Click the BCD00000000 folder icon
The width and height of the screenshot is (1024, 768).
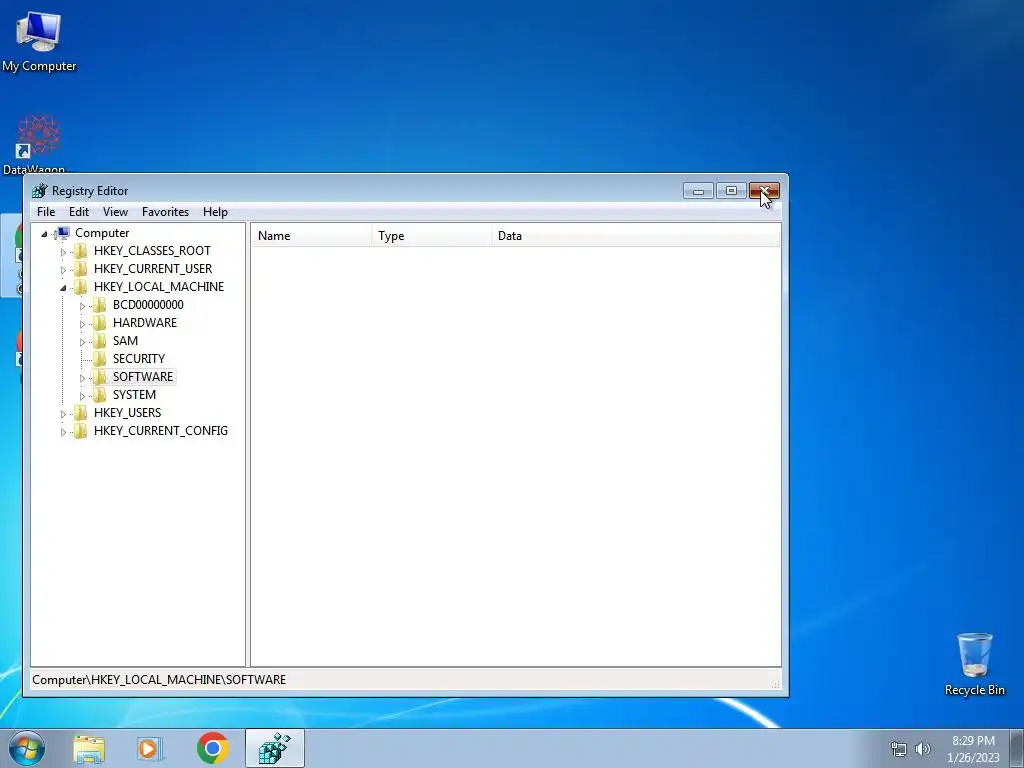(x=99, y=304)
